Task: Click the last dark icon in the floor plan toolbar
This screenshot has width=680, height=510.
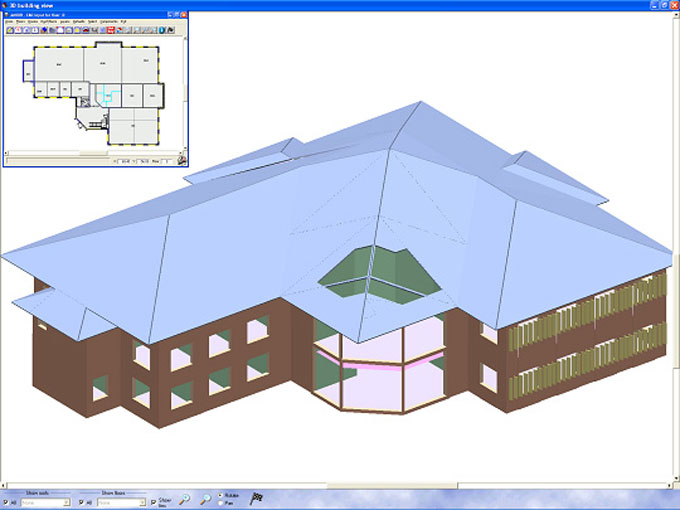Action: [171, 30]
